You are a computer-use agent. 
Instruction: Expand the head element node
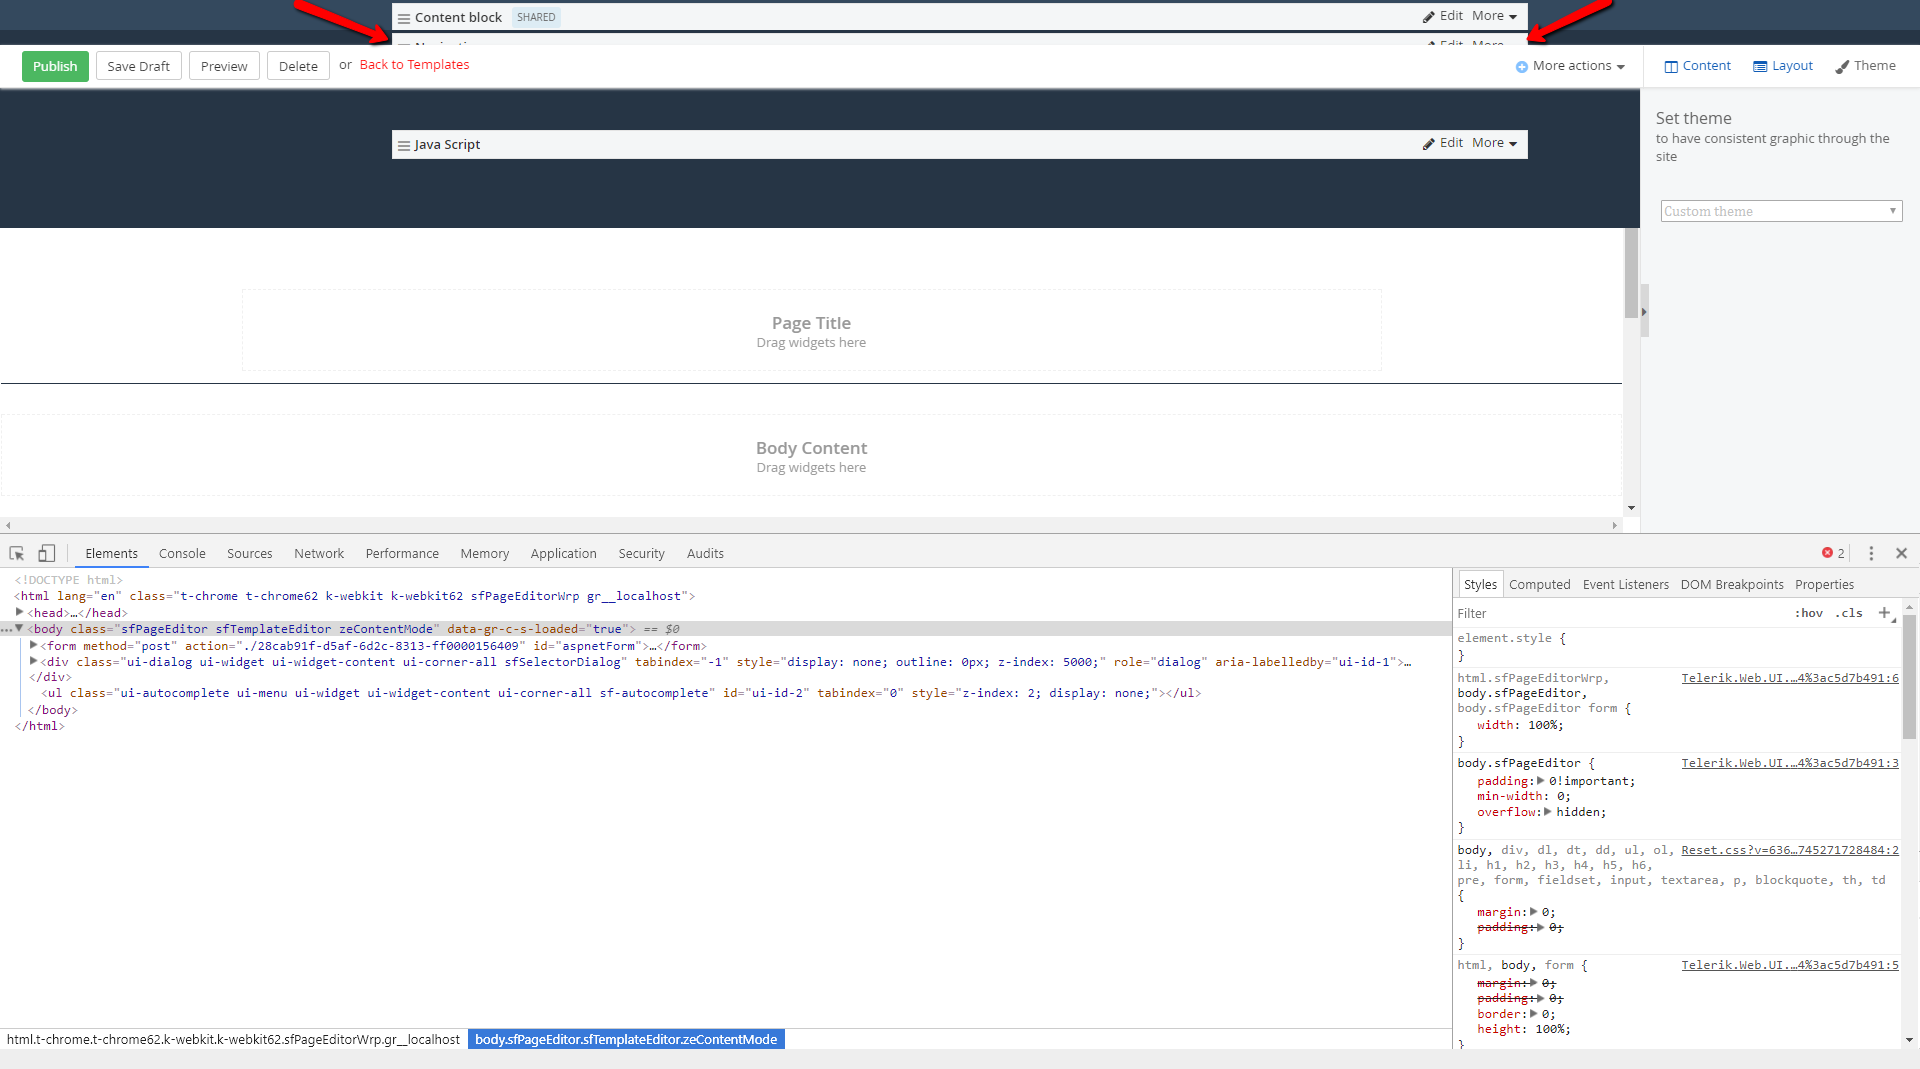tap(19, 612)
